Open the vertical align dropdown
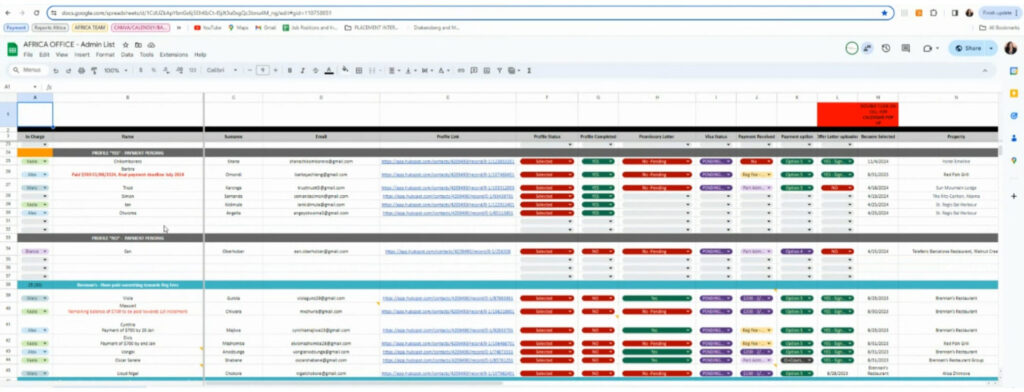Viewport: 1024px width, 392px height. click(410, 70)
